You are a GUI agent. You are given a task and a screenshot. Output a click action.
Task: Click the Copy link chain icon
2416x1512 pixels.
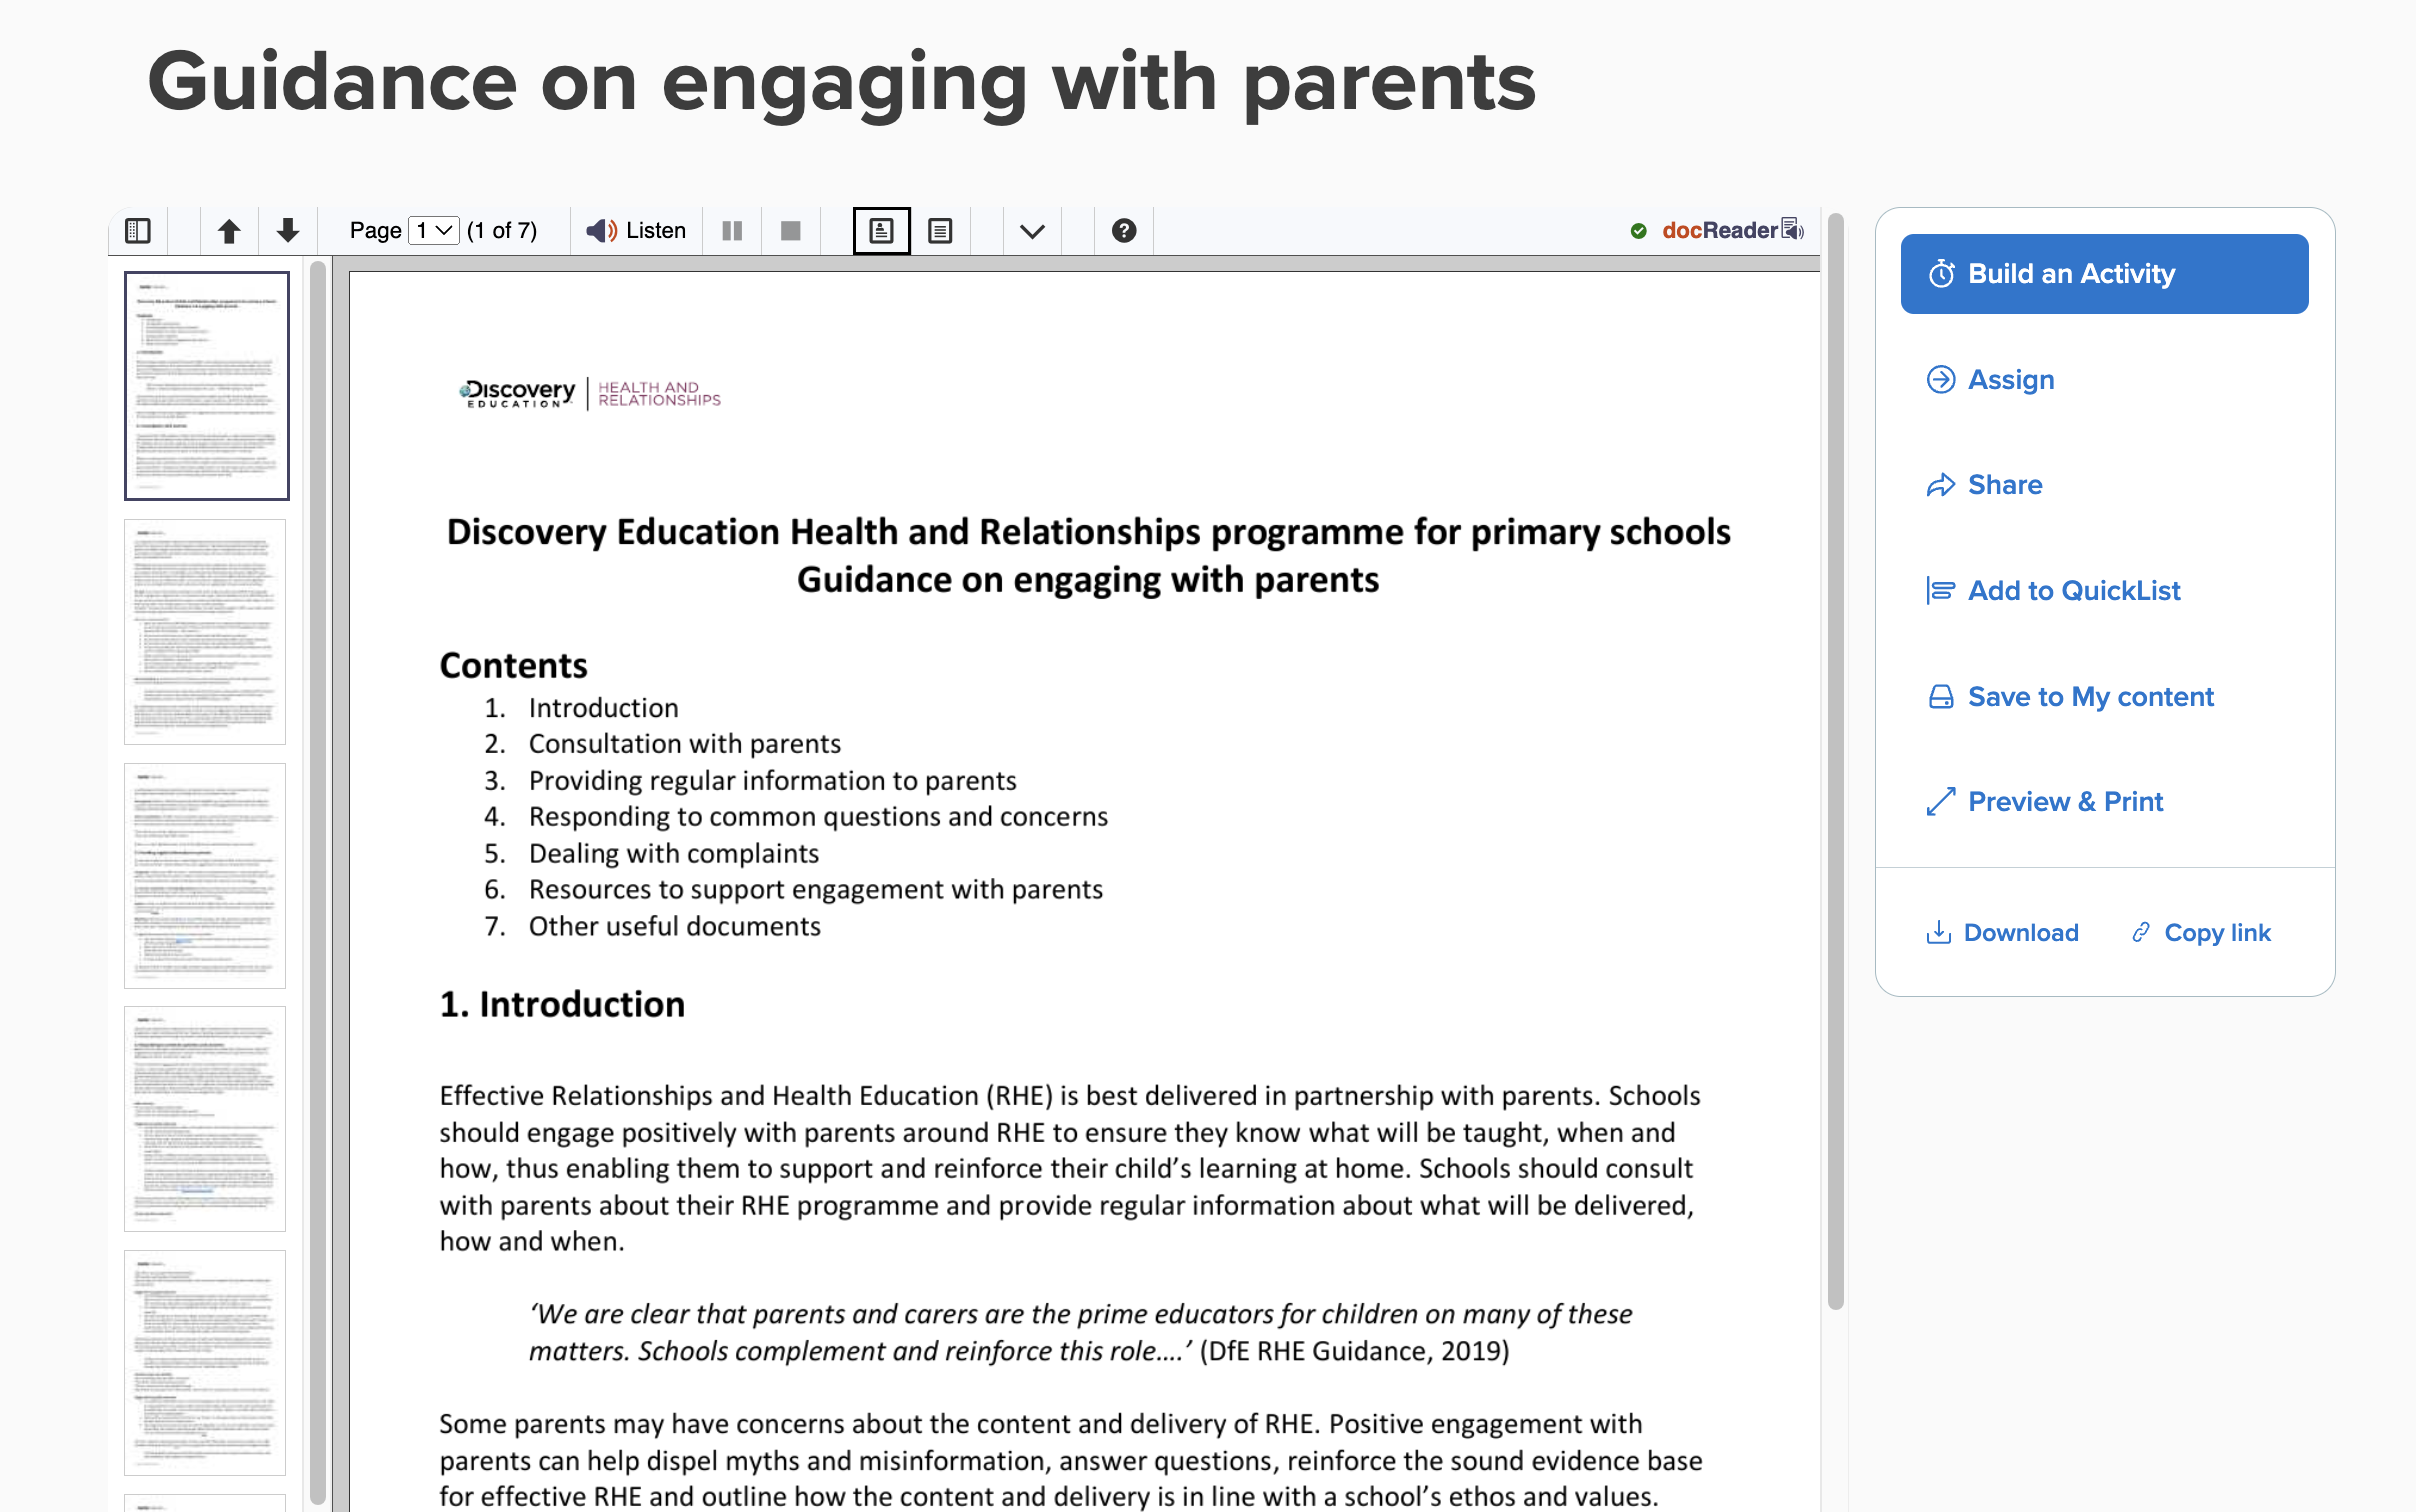click(2141, 933)
